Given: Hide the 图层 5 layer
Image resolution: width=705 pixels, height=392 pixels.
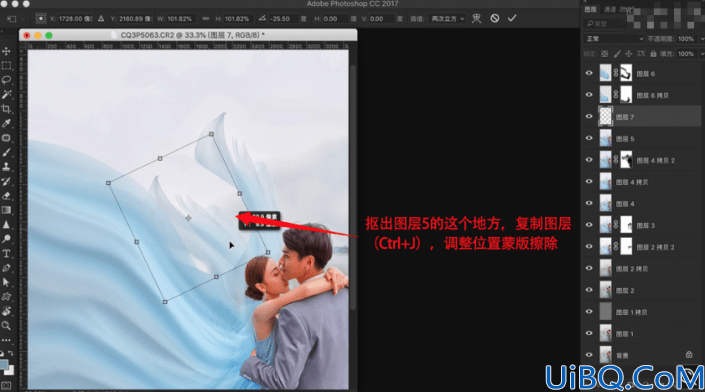Looking at the screenshot, I should 589,138.
